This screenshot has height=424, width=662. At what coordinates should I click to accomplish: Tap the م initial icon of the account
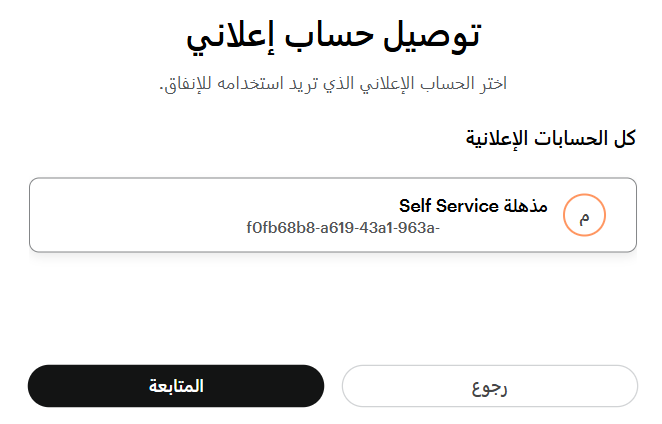click(584, 215)
